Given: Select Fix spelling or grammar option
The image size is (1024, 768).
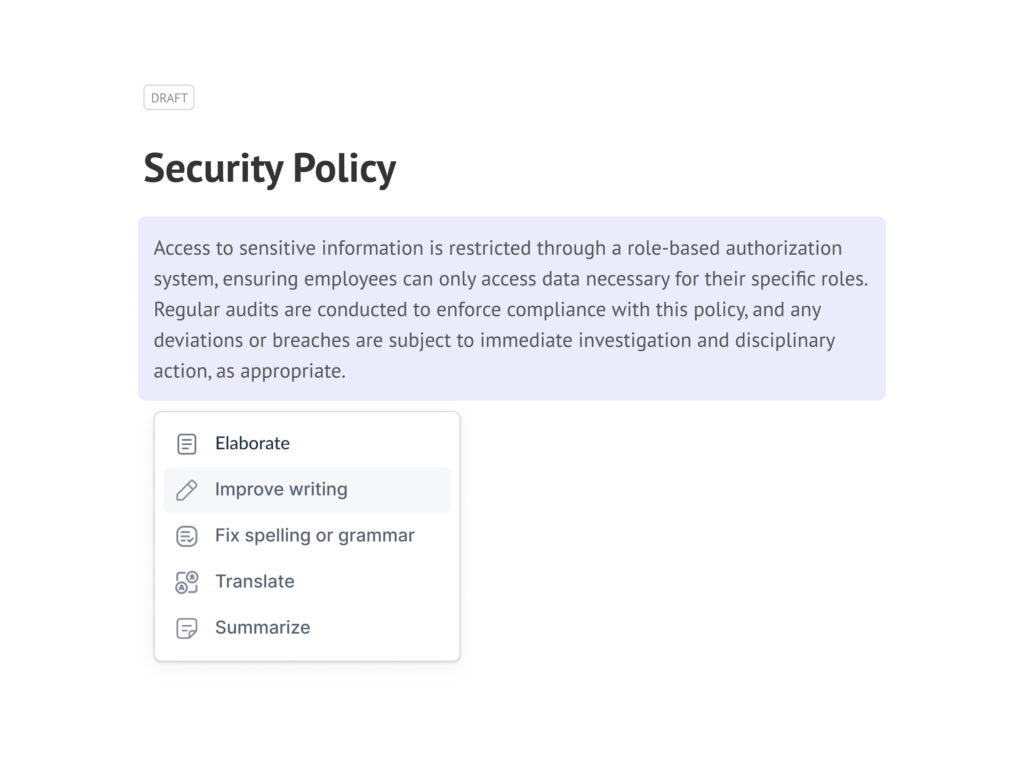Looking at the screenshot, I should tap(307, 536).
